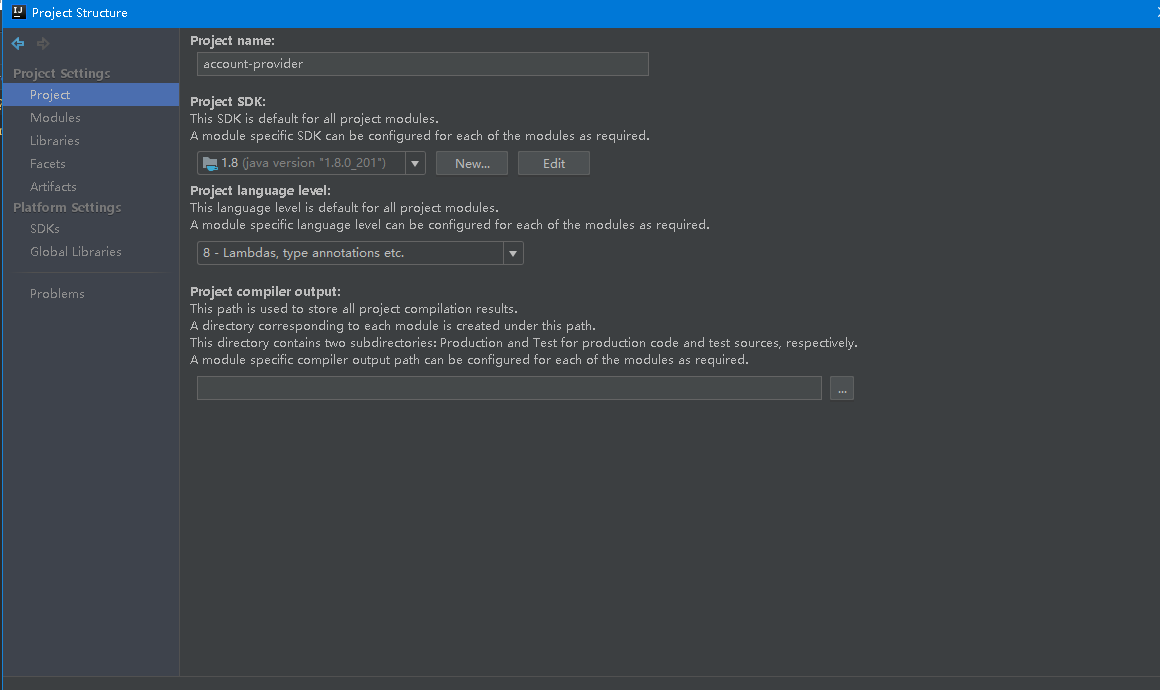Click the Edit button next to New

click(553, 162)
